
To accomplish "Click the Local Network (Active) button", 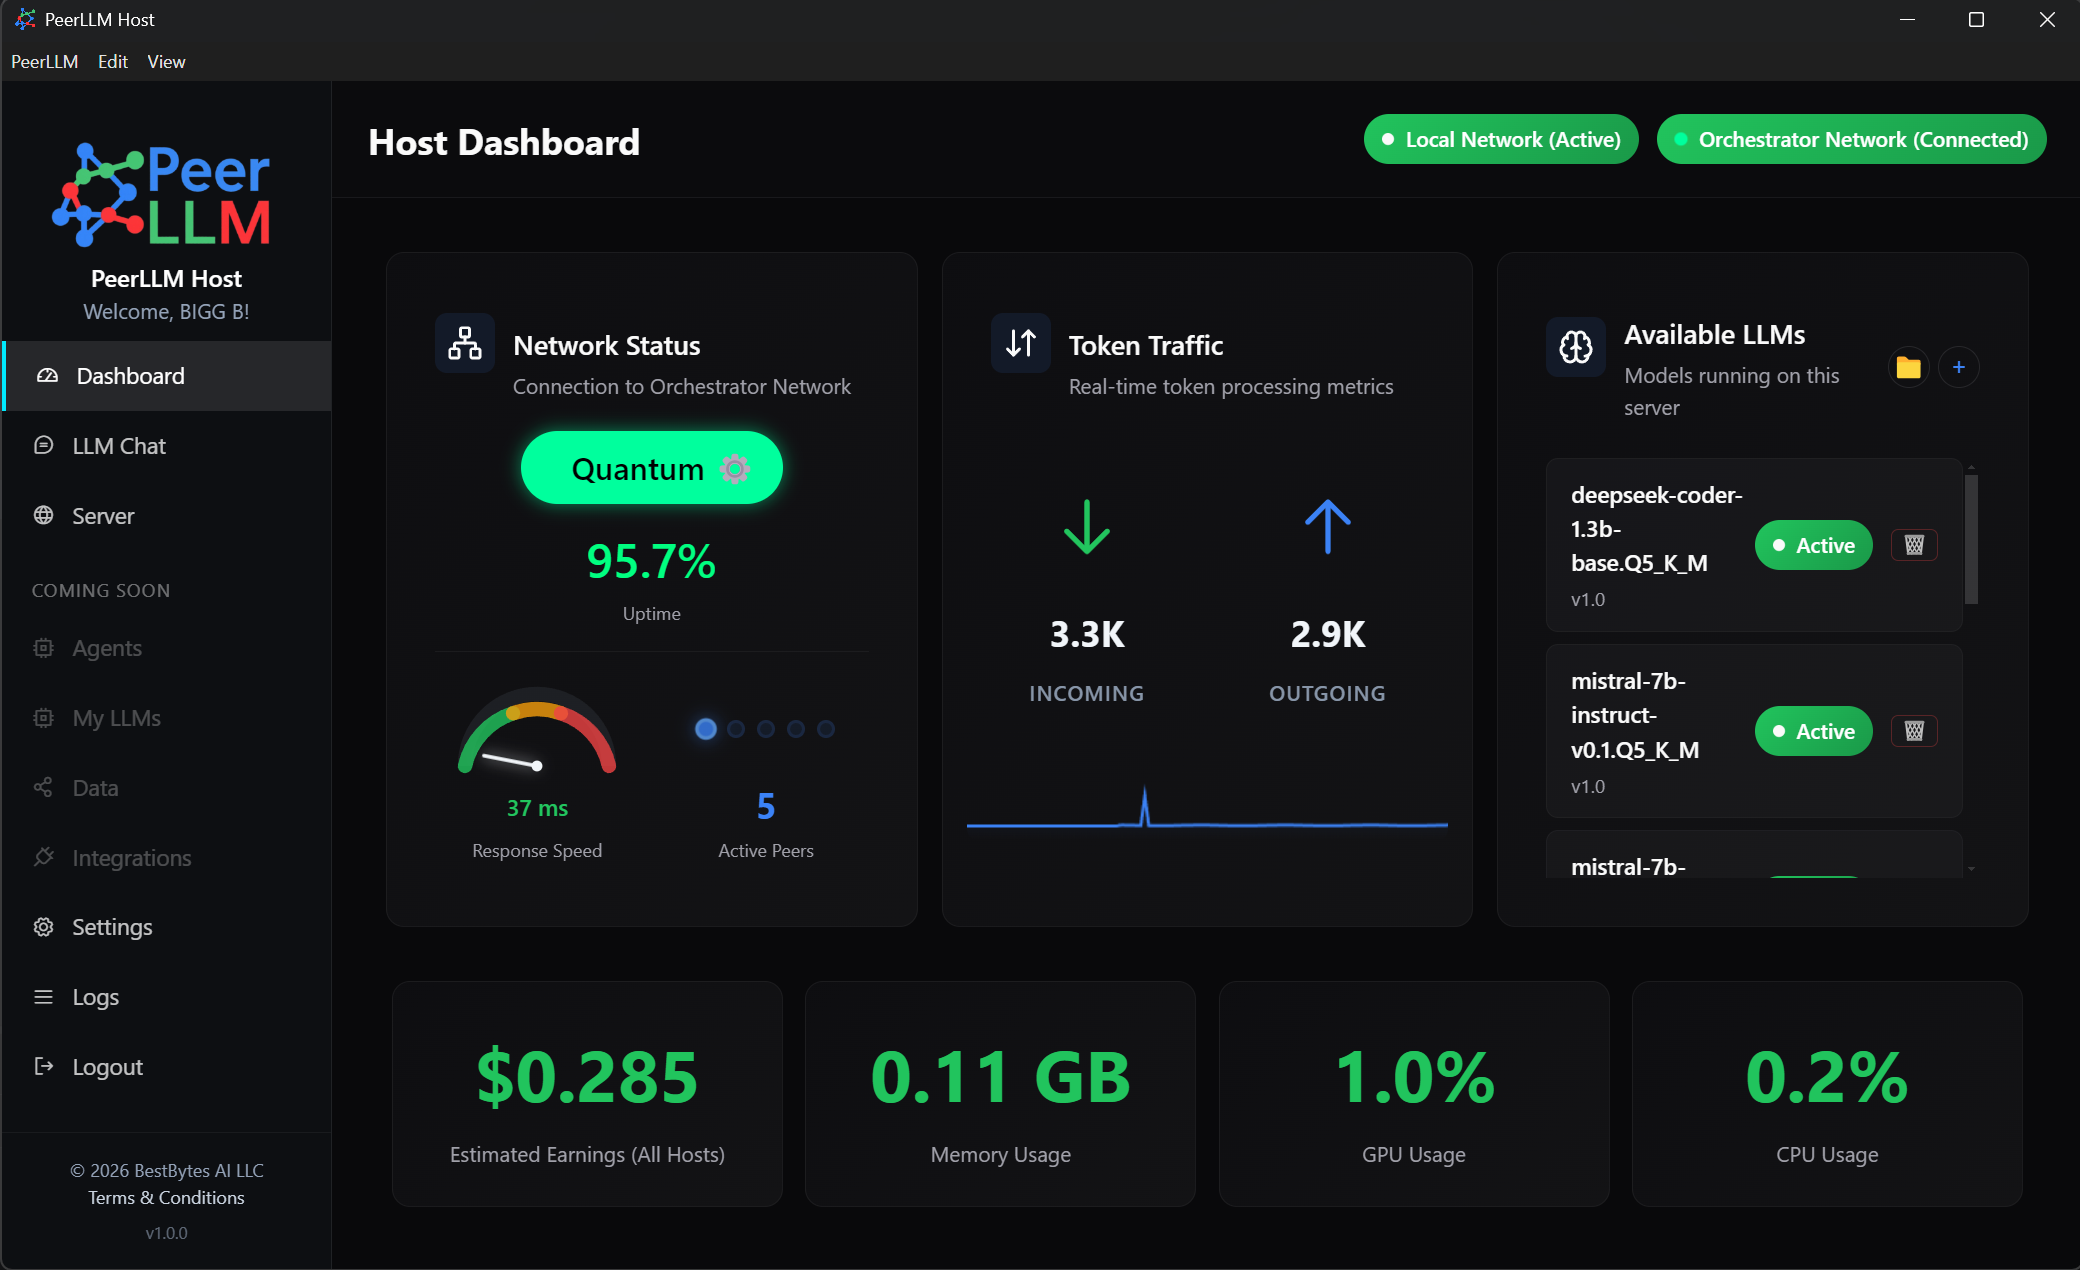I will [1500, 139].
